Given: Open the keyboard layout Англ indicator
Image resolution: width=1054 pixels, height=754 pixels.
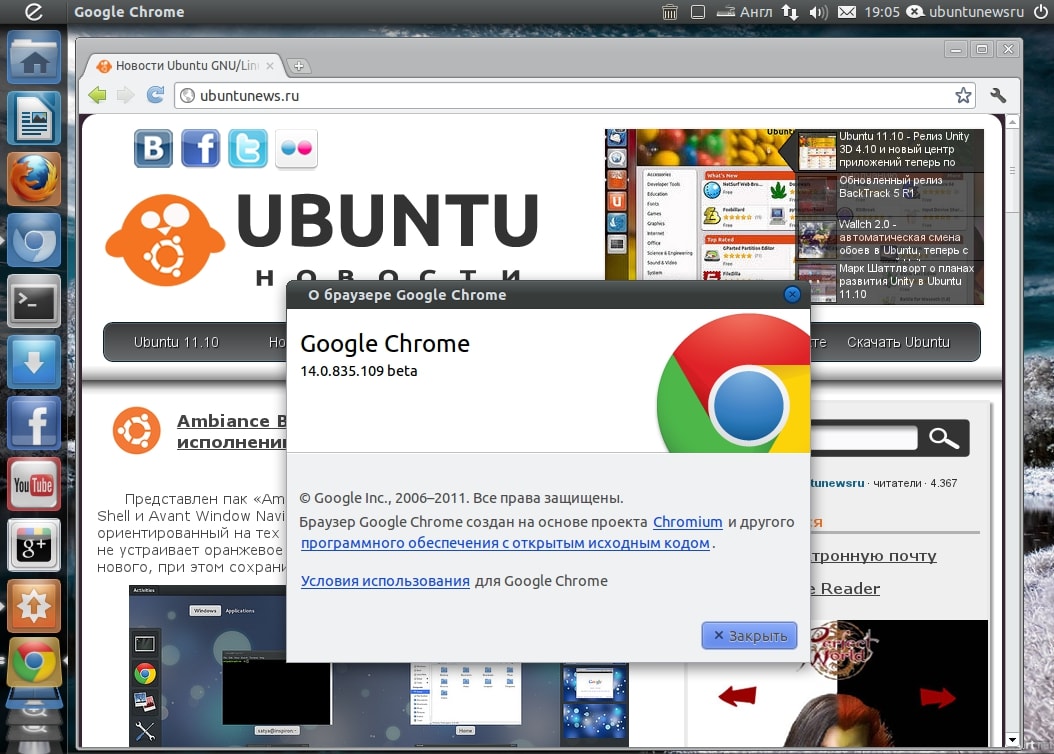Looking at the screenshot, I should click(x=744, y=11).
